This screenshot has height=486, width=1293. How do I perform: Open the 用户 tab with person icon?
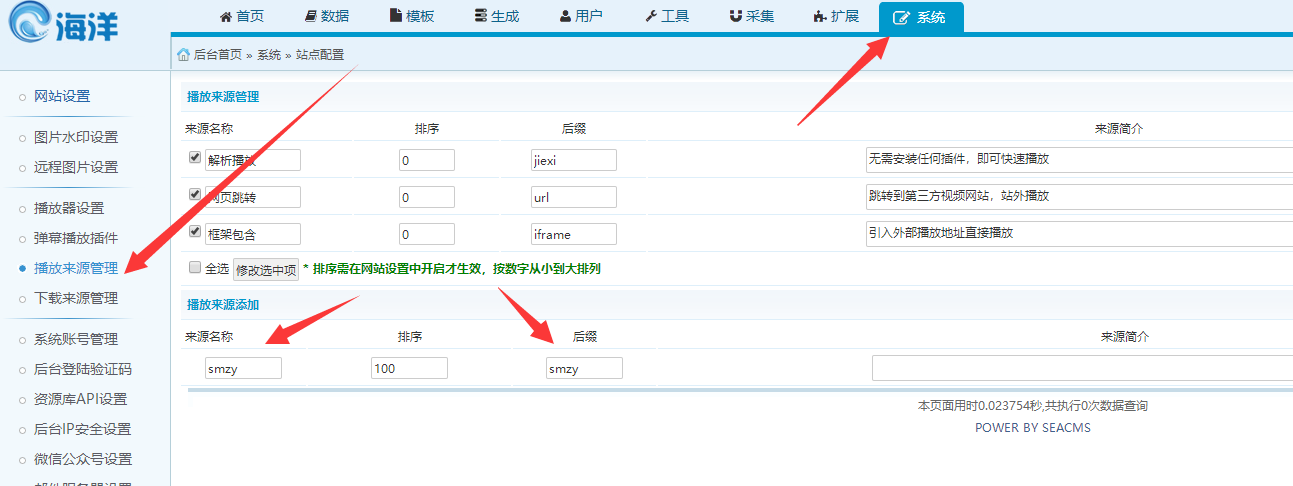click(x=581, y=16)
